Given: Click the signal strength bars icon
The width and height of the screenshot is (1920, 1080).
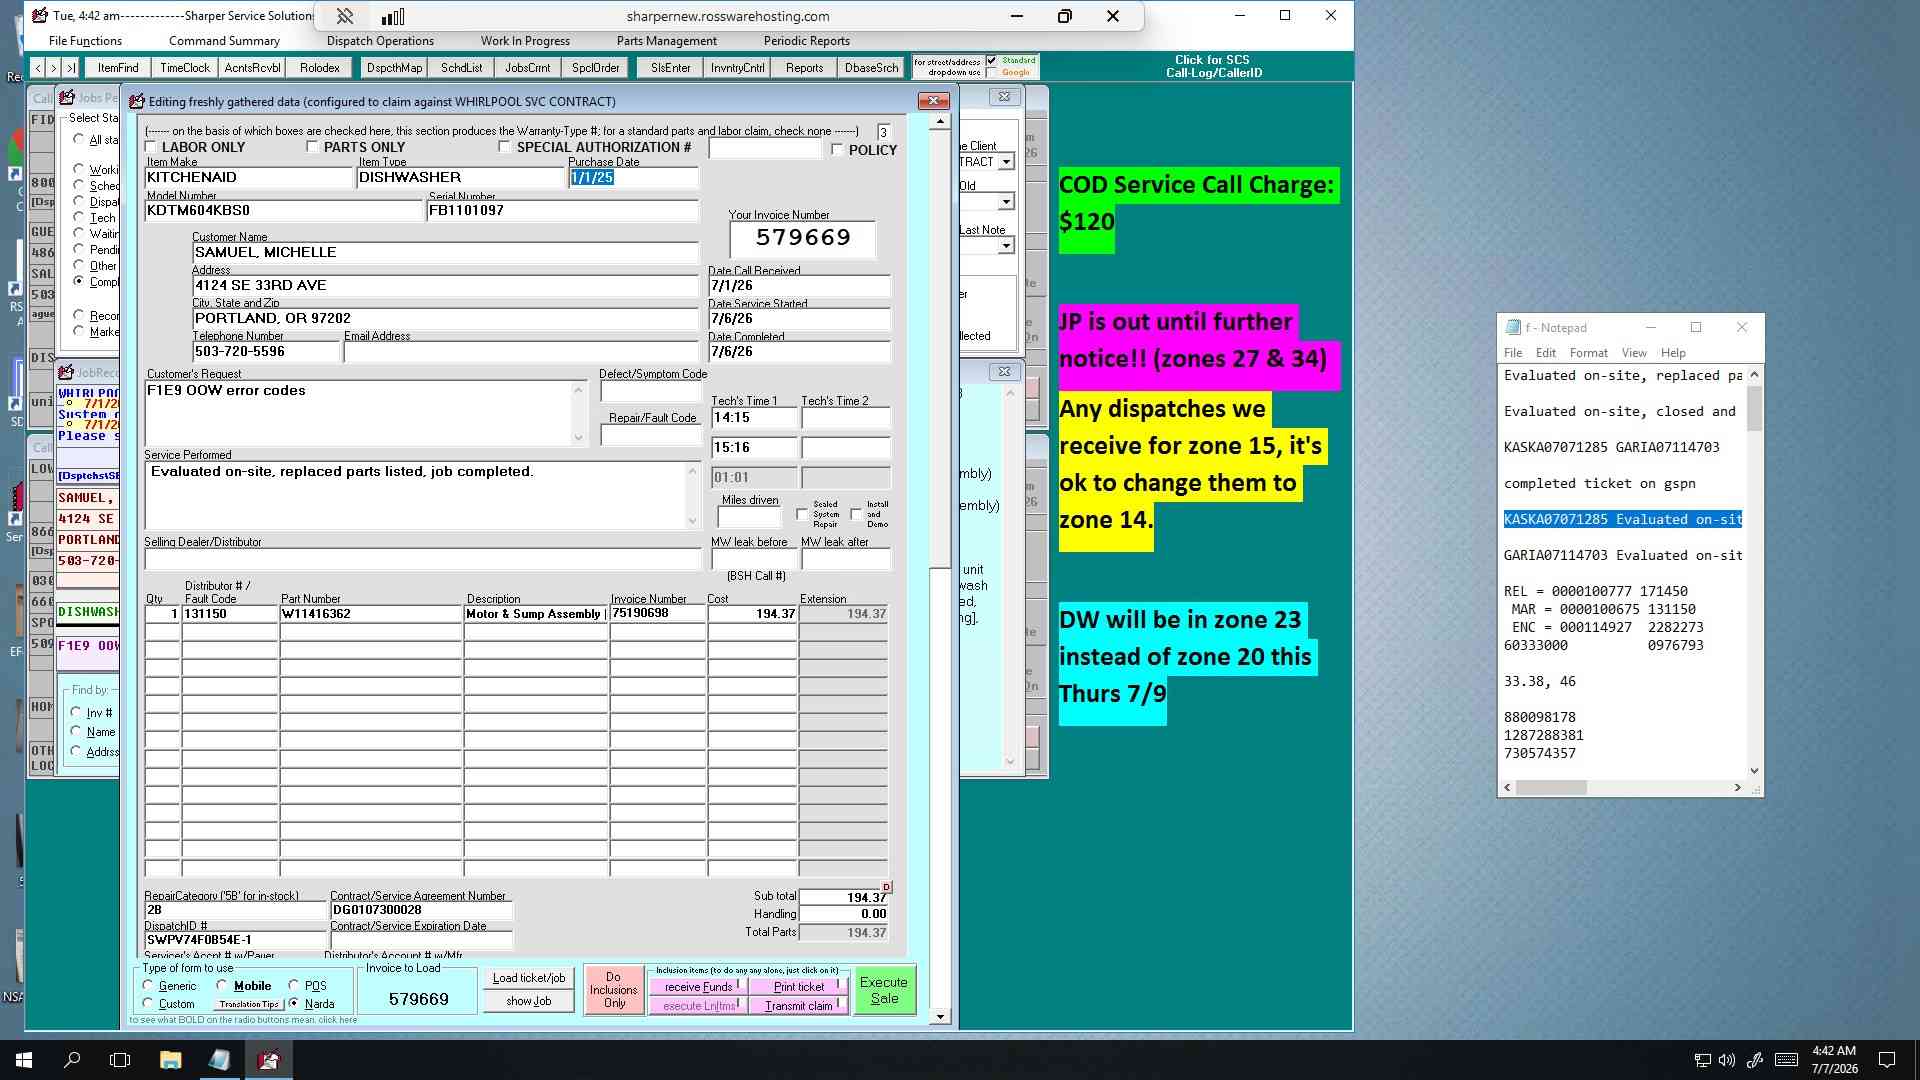Looking at the screenshot, I should point(393,16).
